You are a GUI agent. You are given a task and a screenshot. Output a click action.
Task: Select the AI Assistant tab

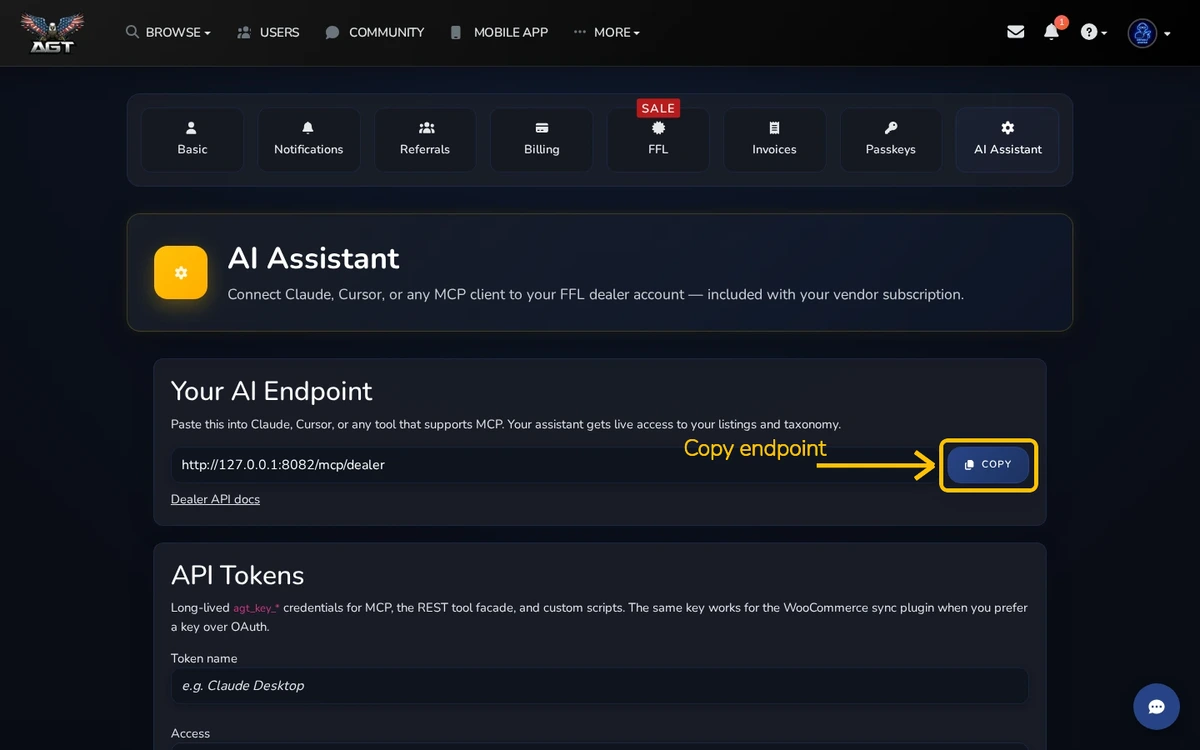coord(1007,139)
